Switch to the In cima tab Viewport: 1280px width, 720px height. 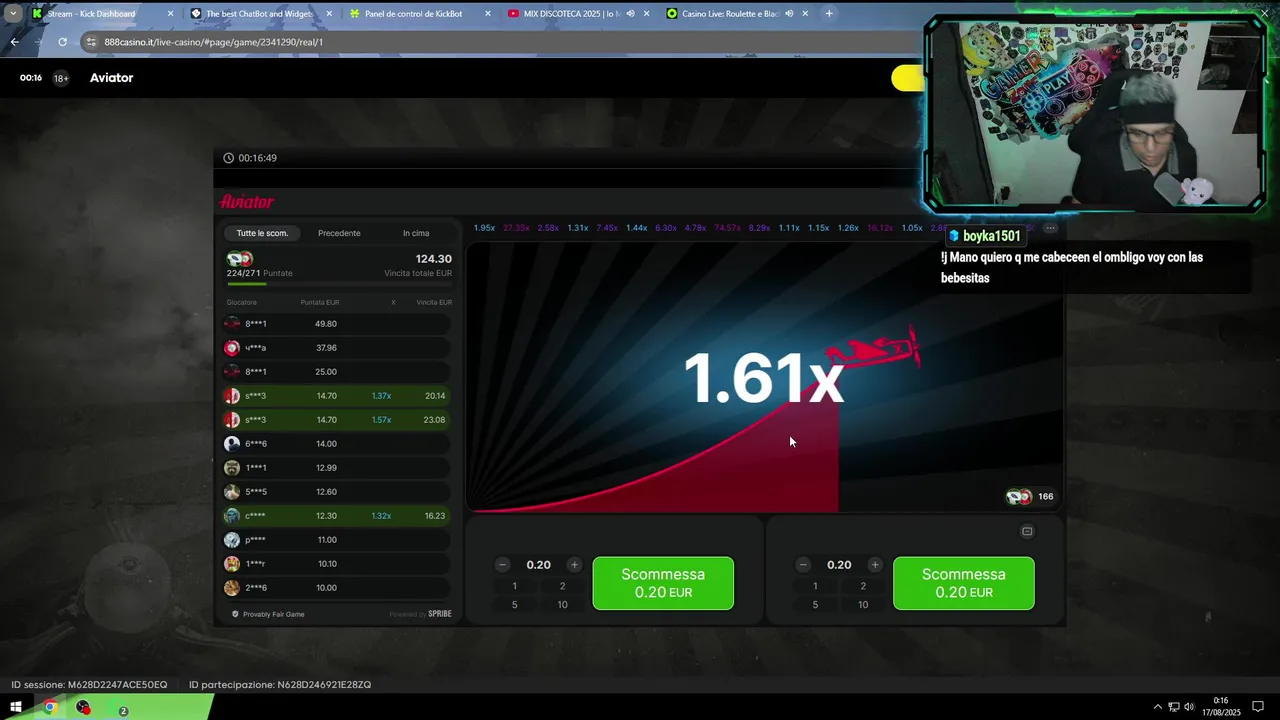[x=416, y=233]
